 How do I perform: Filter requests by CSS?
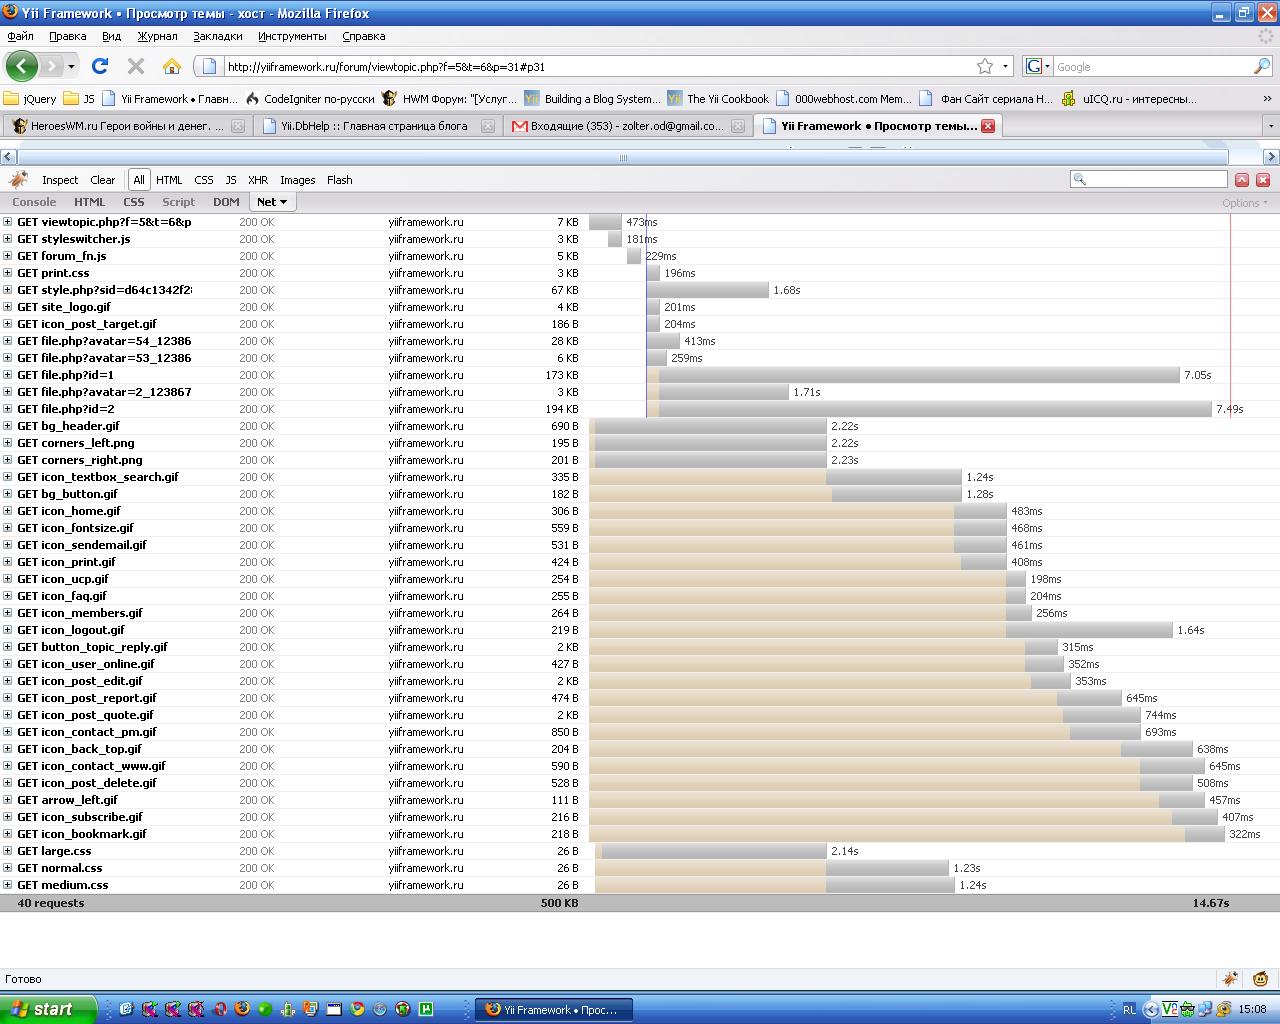click(x=204, y=180)
